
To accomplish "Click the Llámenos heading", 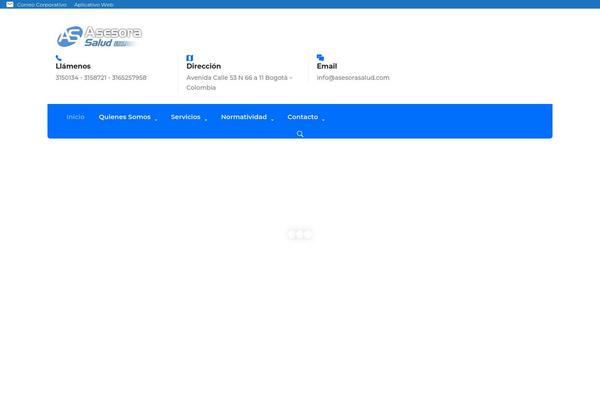I will tap(73, 66).
